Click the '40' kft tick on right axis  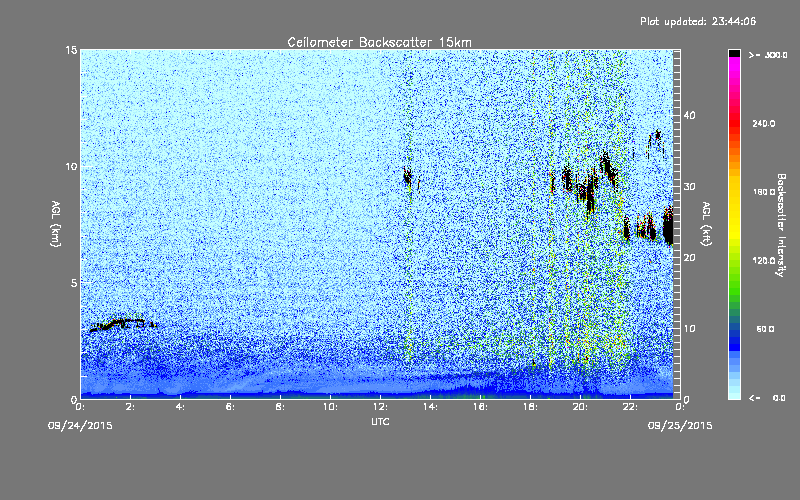pyautogui.click(x=689, y=115)
